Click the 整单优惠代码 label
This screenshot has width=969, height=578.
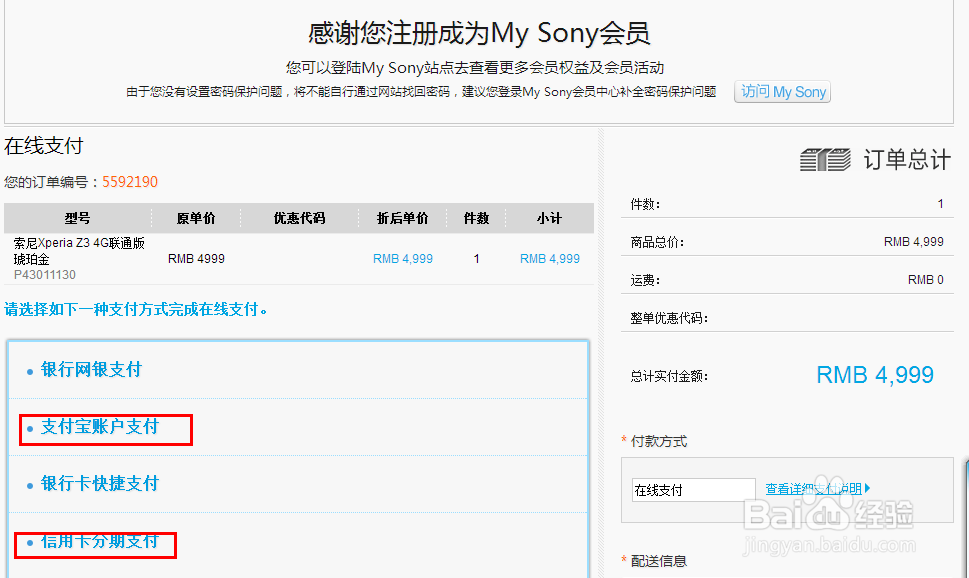669,318
